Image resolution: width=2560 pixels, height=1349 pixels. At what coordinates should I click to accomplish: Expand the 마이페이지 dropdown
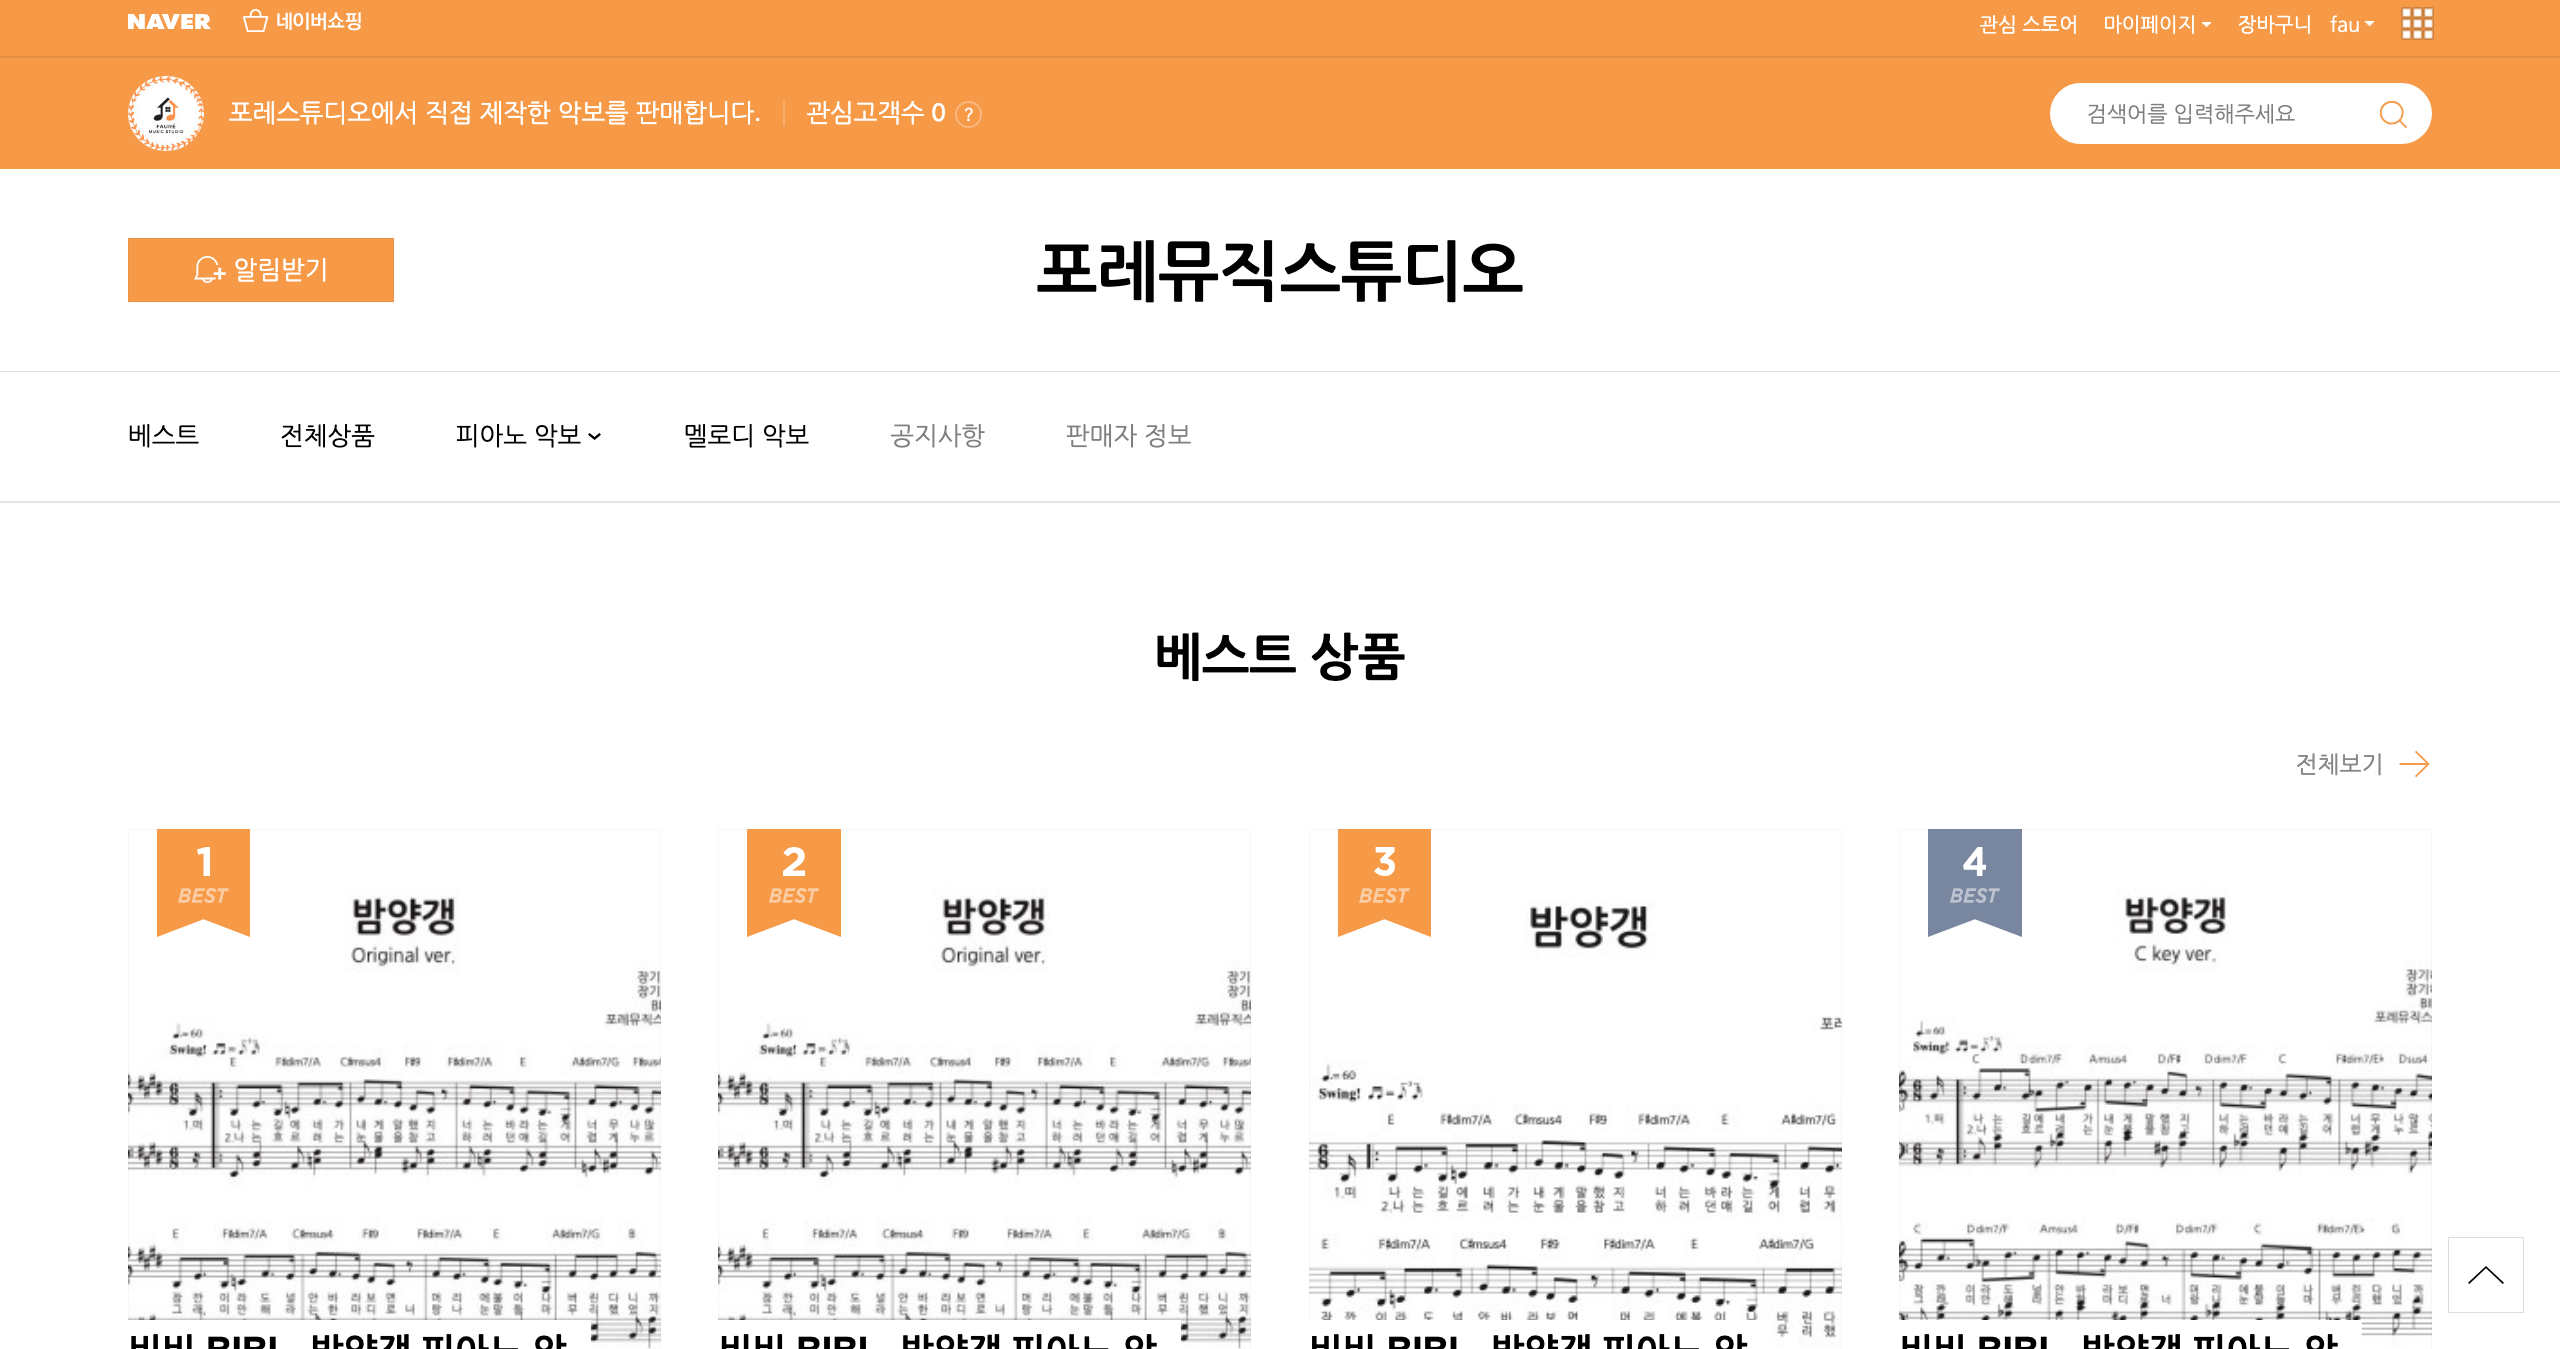click(2156, 24)
